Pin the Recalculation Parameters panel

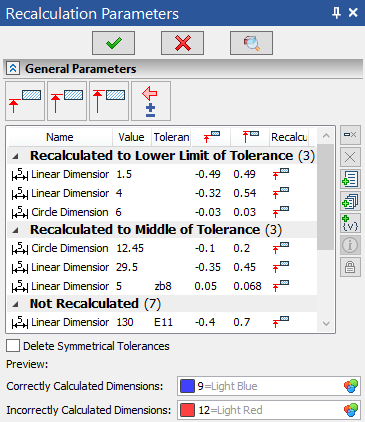336,13
